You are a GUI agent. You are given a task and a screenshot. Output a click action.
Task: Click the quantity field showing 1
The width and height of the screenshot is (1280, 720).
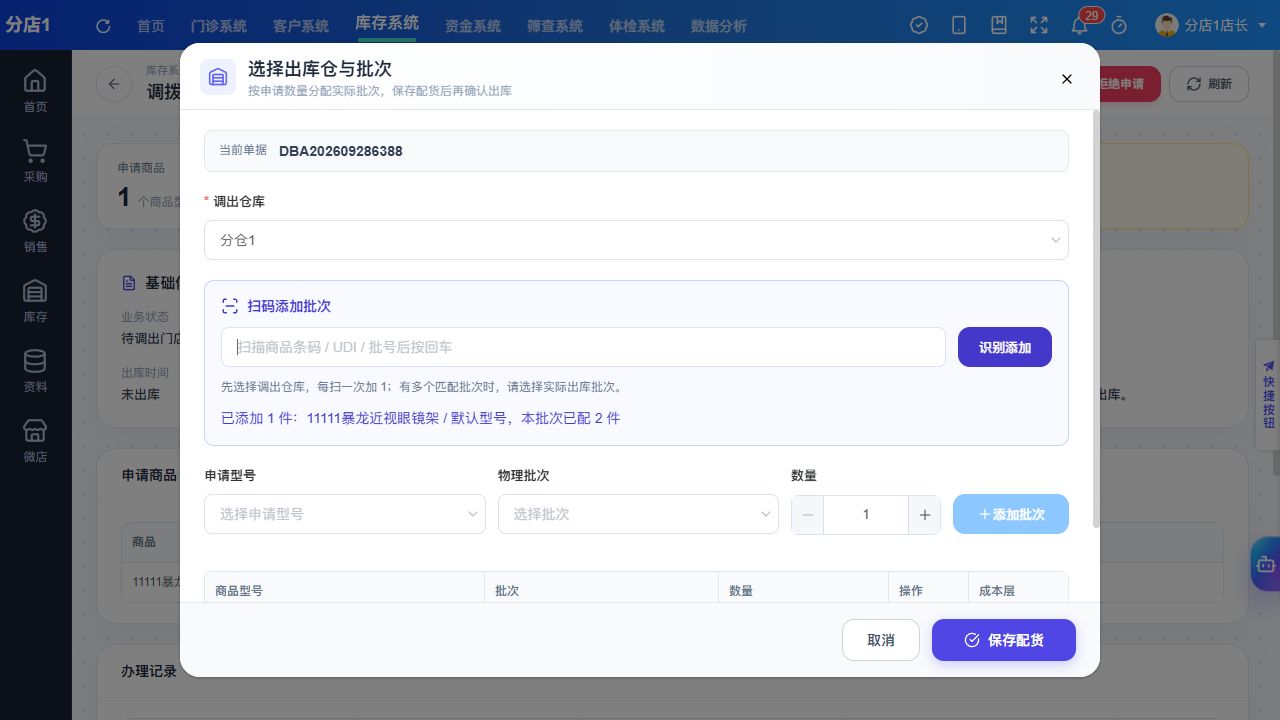pyautogui.click(x=866, y=515)
